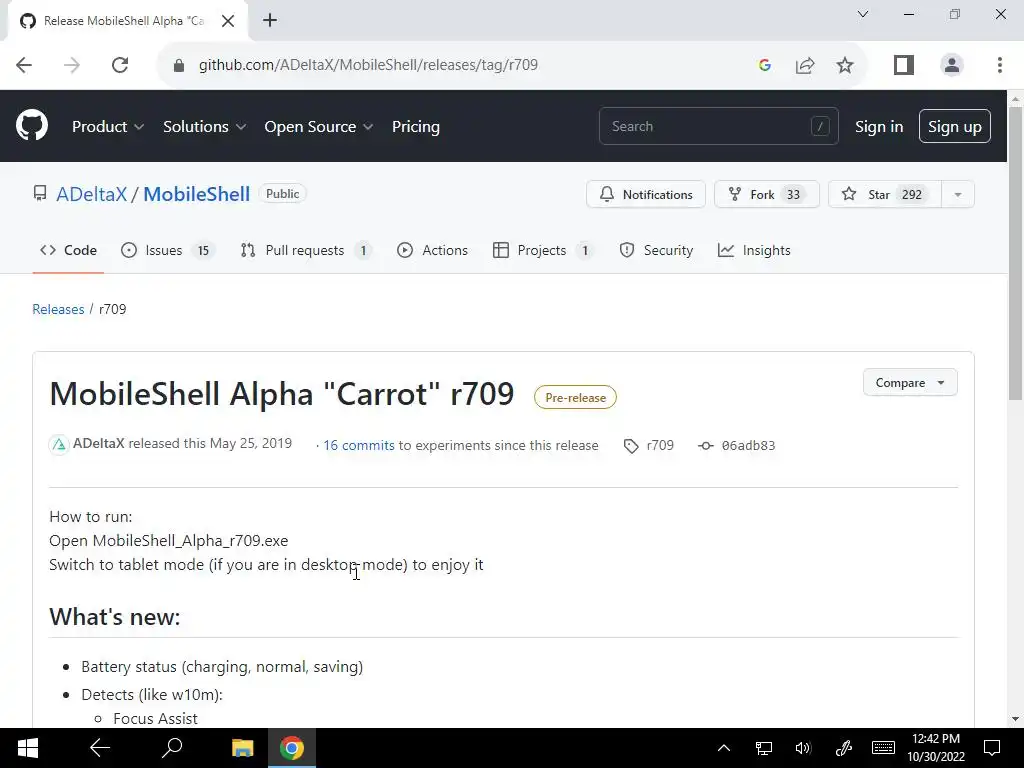1024x768 pixels.
Task: Open the Chrome three-dot menu
Action: pos(999,65)
